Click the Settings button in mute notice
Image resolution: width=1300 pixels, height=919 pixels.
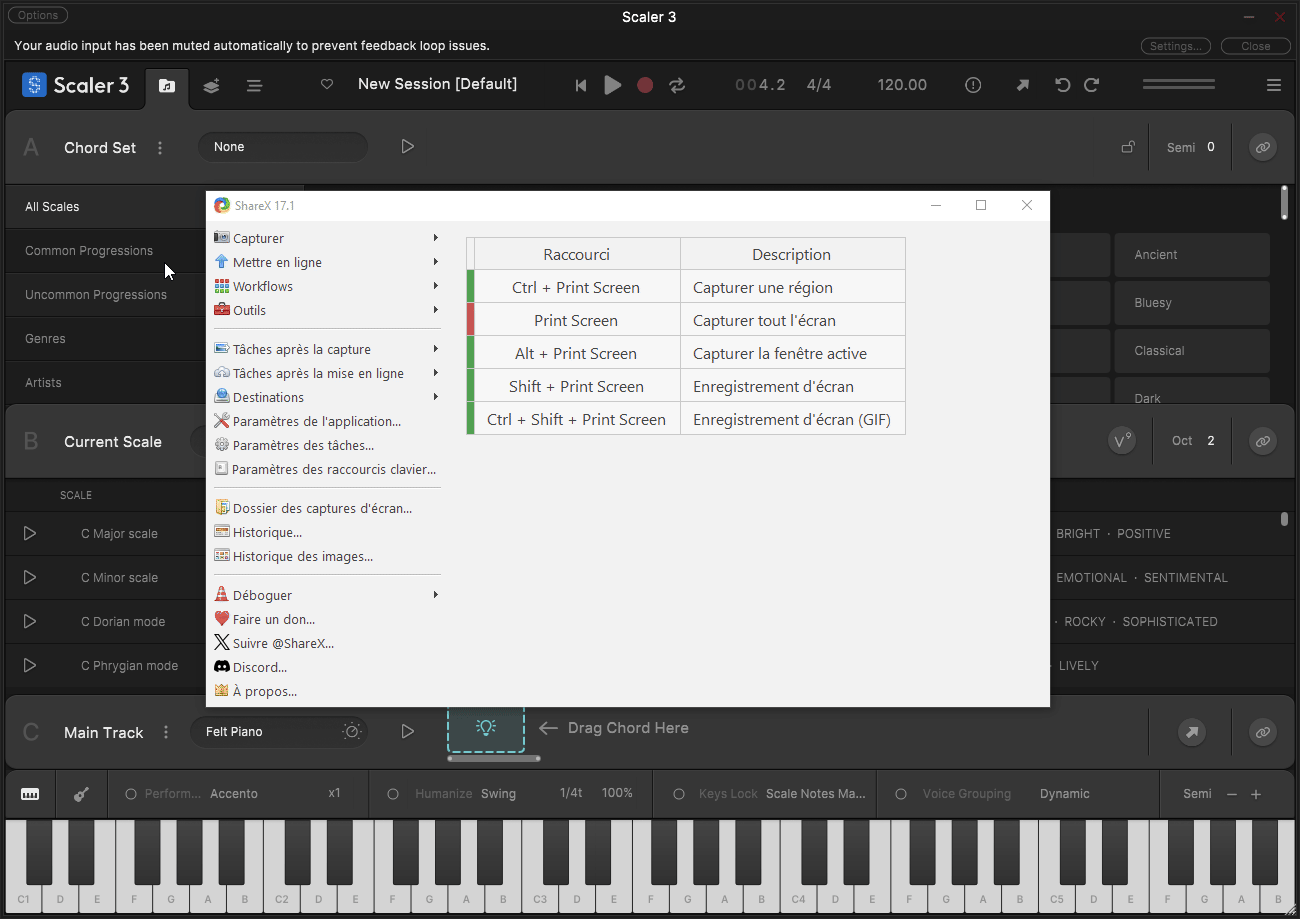coord(1176,46)
